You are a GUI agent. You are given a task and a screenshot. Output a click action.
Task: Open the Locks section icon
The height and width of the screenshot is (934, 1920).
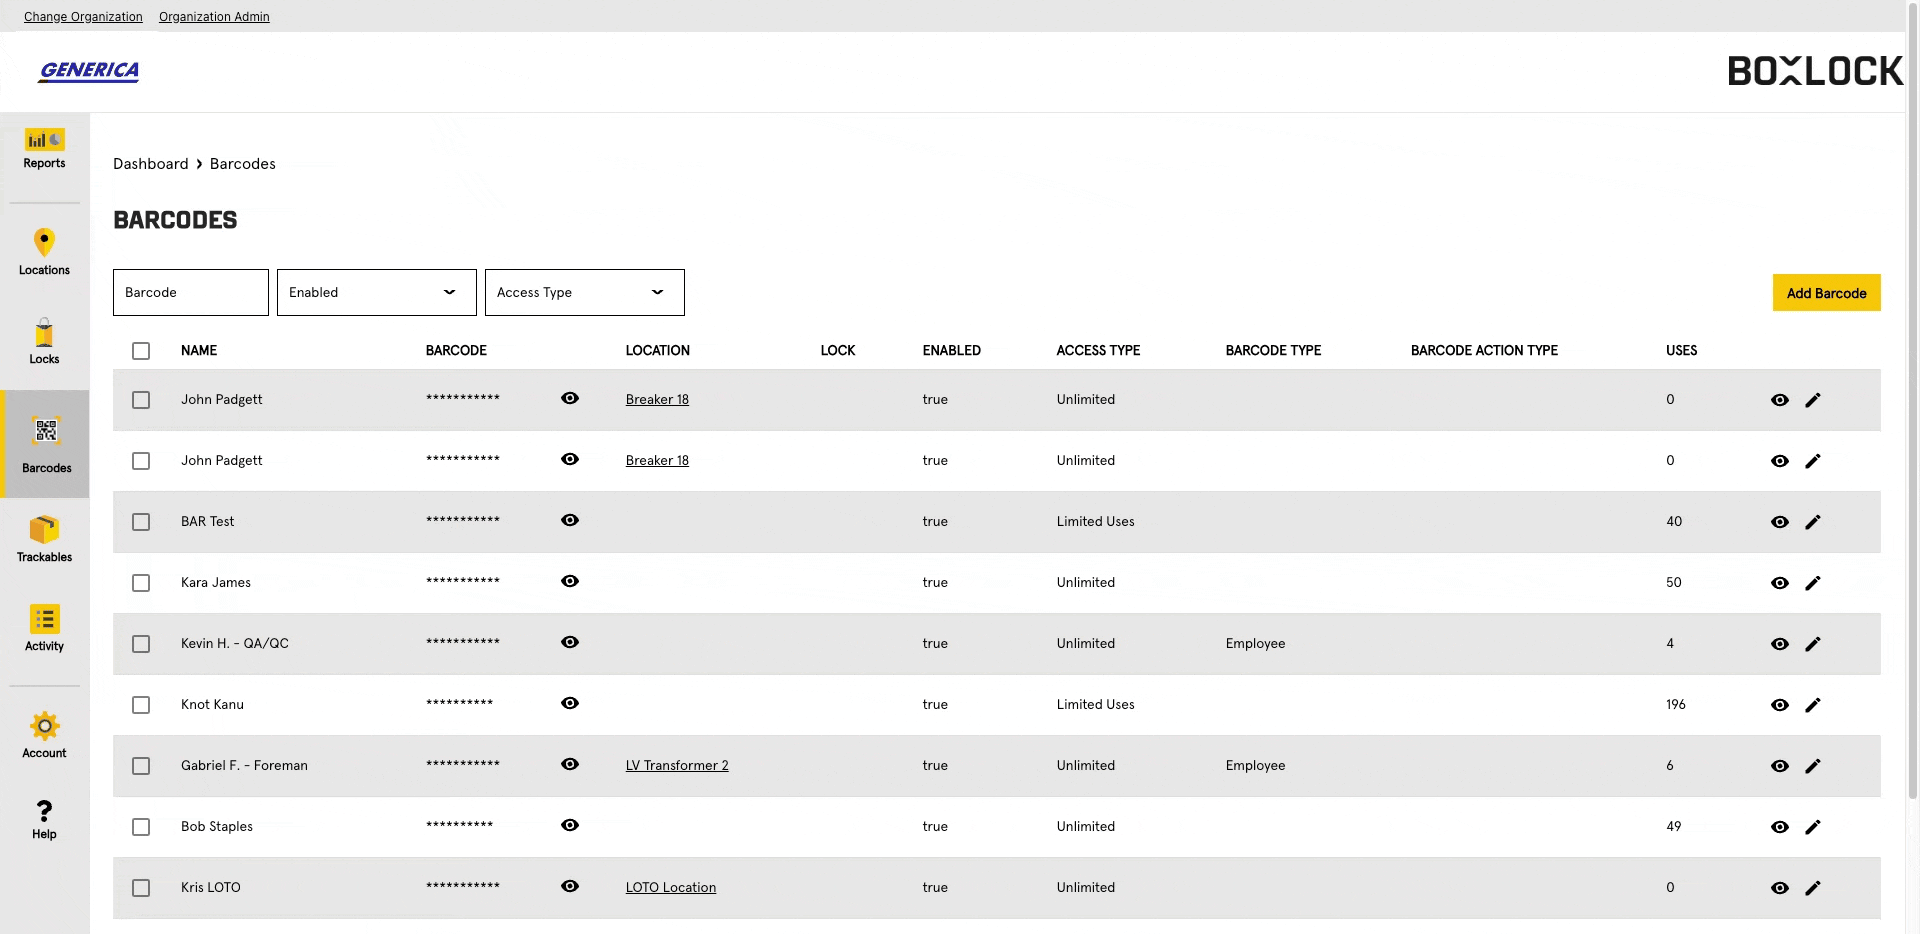tap(44, 333)
